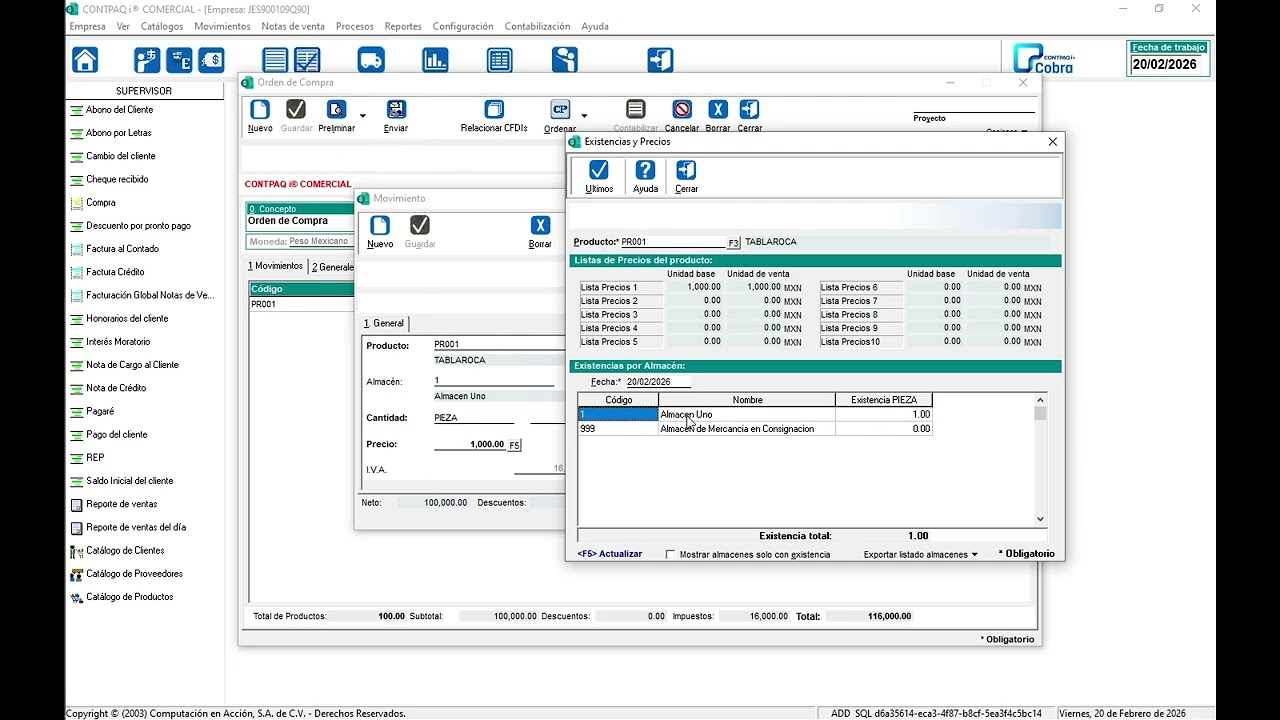
Task: Open the Reportes menu
Action: click(403, 26)
